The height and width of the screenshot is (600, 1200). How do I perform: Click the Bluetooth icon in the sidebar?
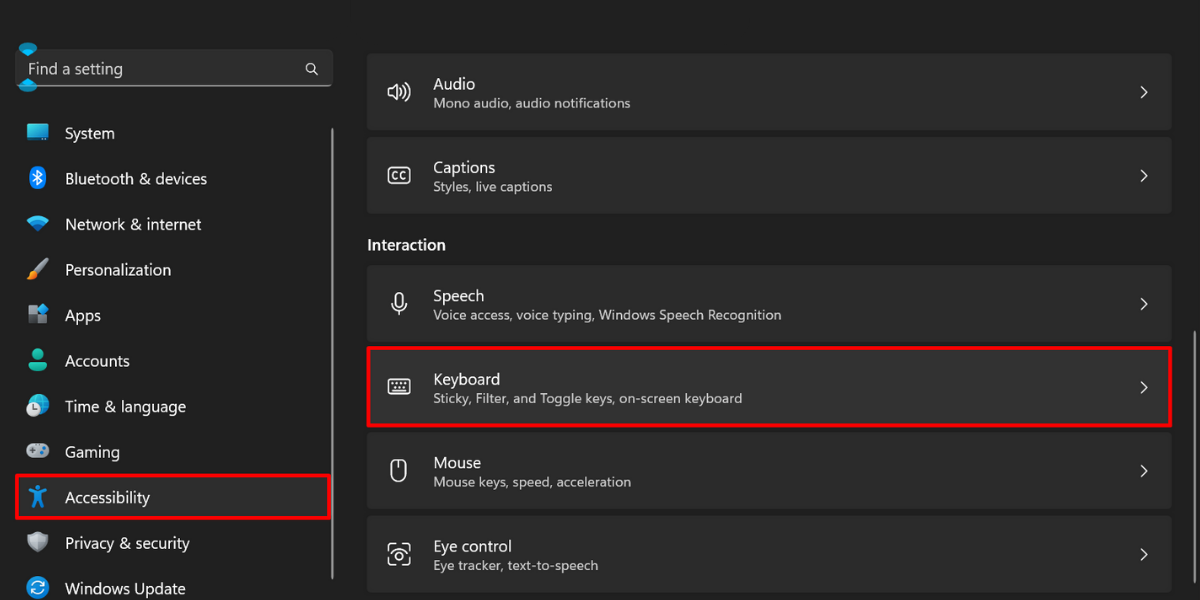[38, 178]
